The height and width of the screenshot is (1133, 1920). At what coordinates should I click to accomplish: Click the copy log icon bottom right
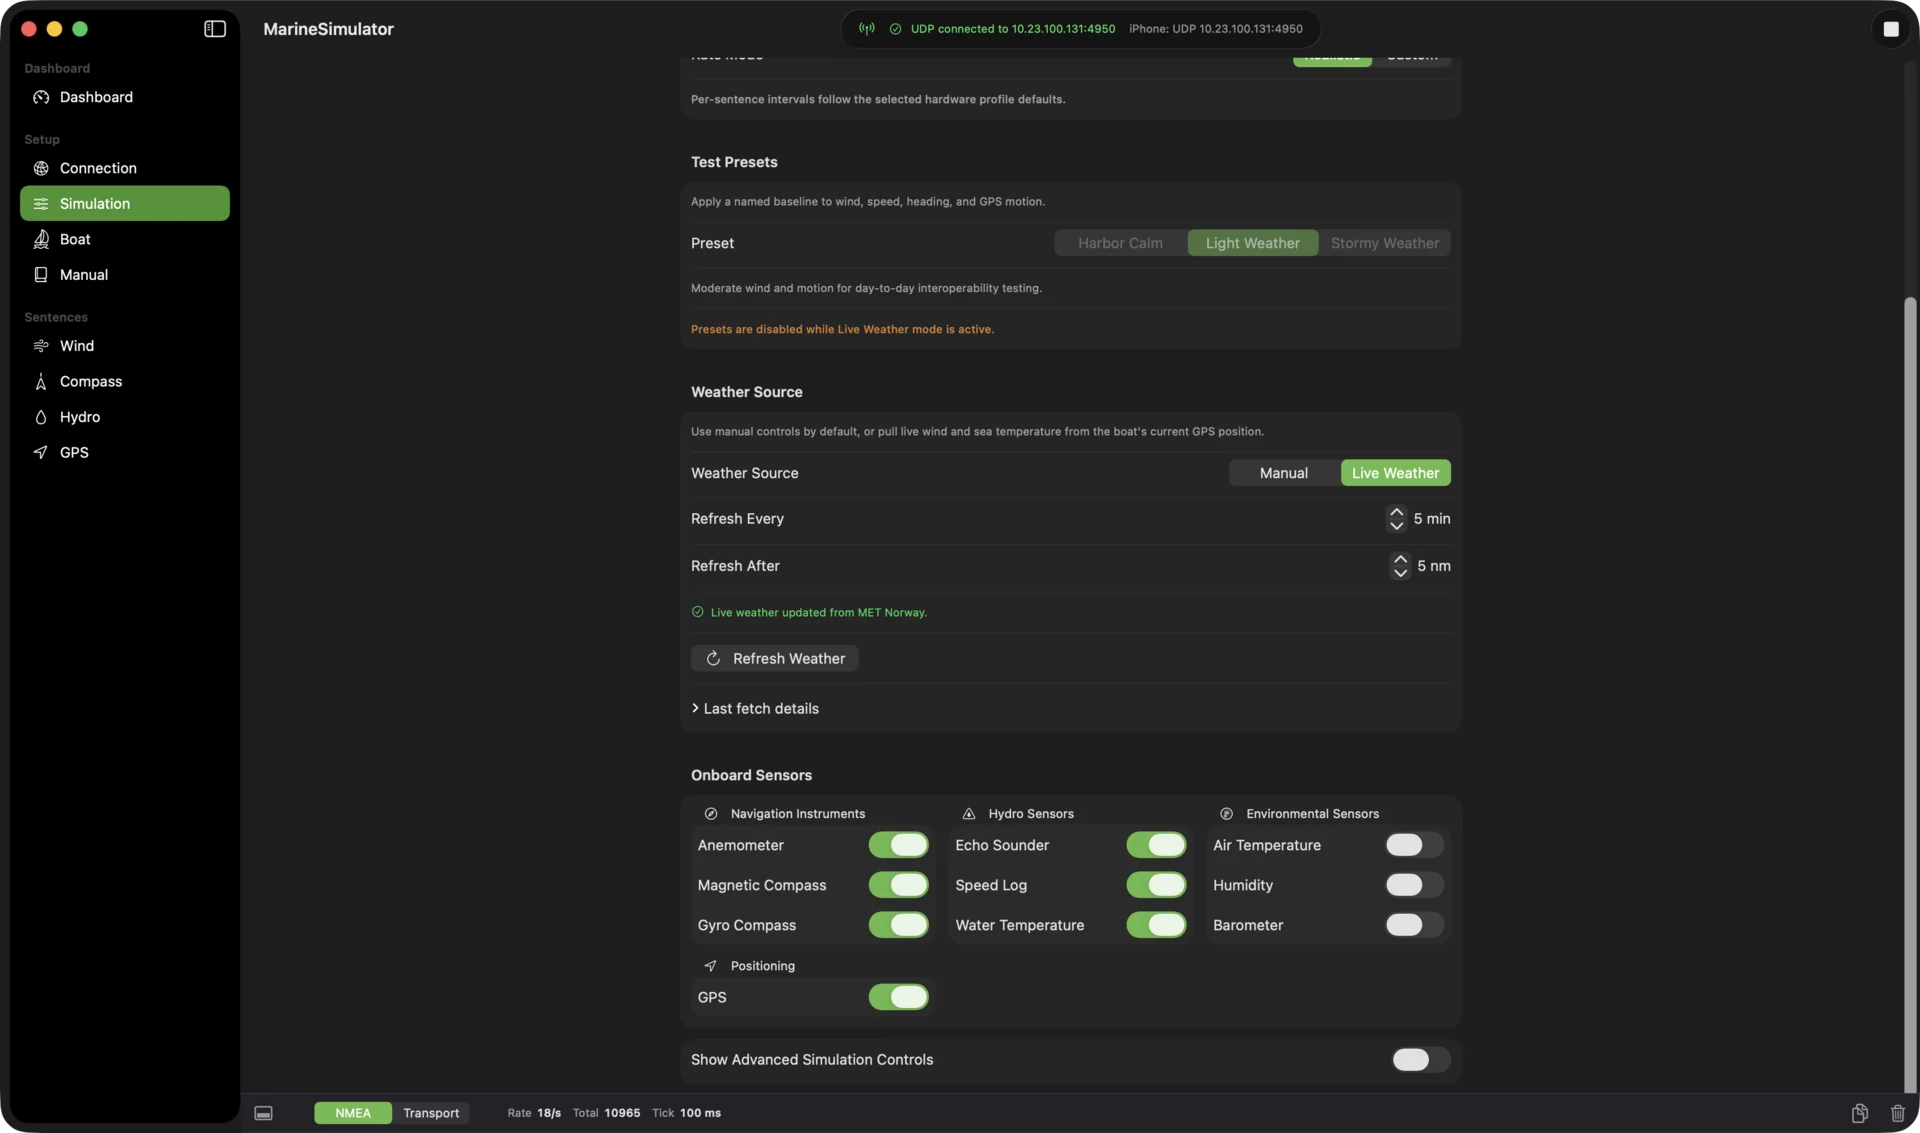(1859, 1113)
